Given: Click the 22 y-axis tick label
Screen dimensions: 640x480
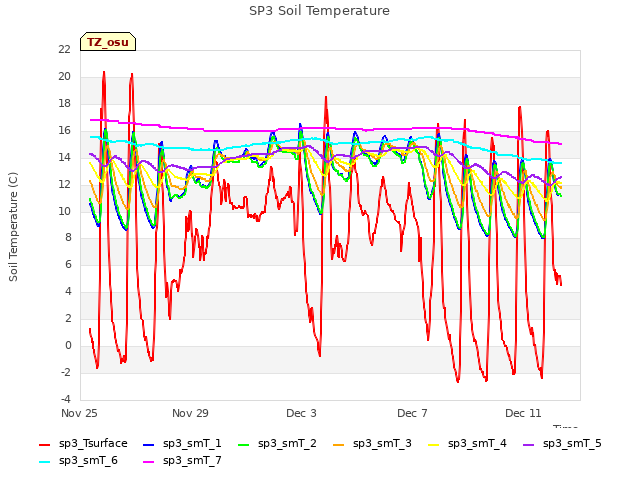Looking at the screenshot, I should click(x=64, y=49).
